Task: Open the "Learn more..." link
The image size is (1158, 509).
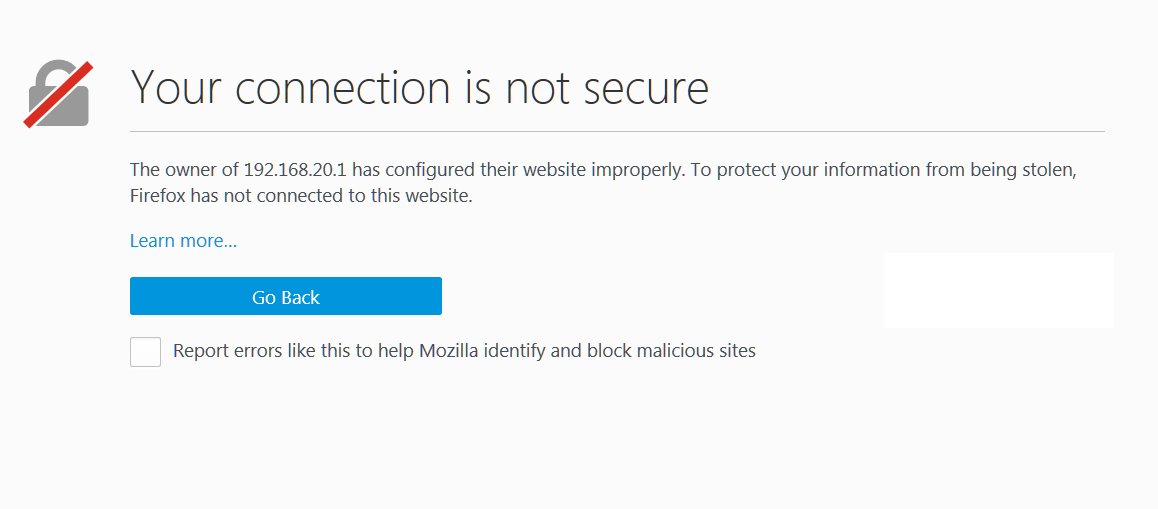Action: tap(183, 241)
